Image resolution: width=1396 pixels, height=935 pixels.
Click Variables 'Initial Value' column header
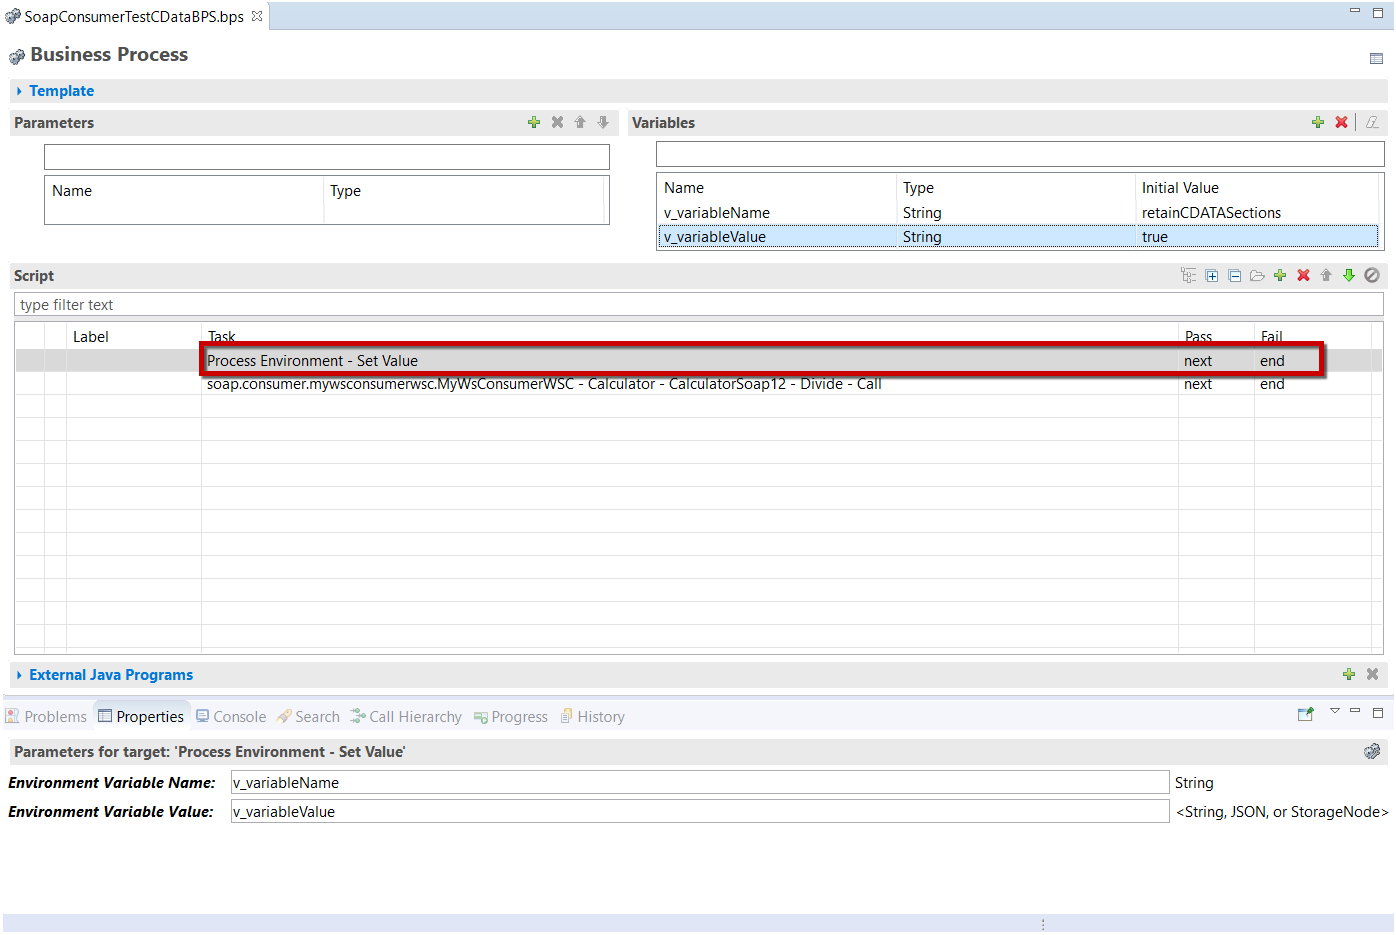coord(1180,188)
